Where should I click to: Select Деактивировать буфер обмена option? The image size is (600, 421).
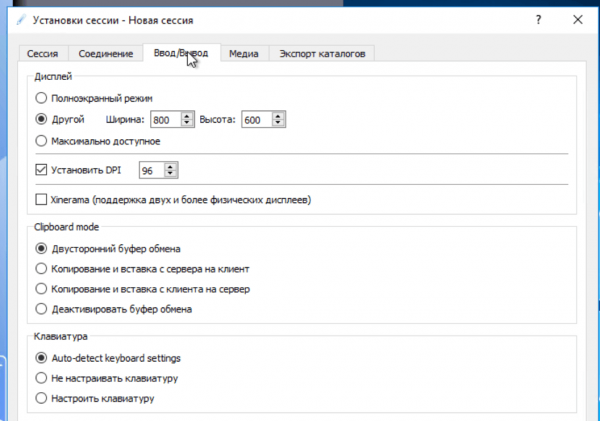41,309
